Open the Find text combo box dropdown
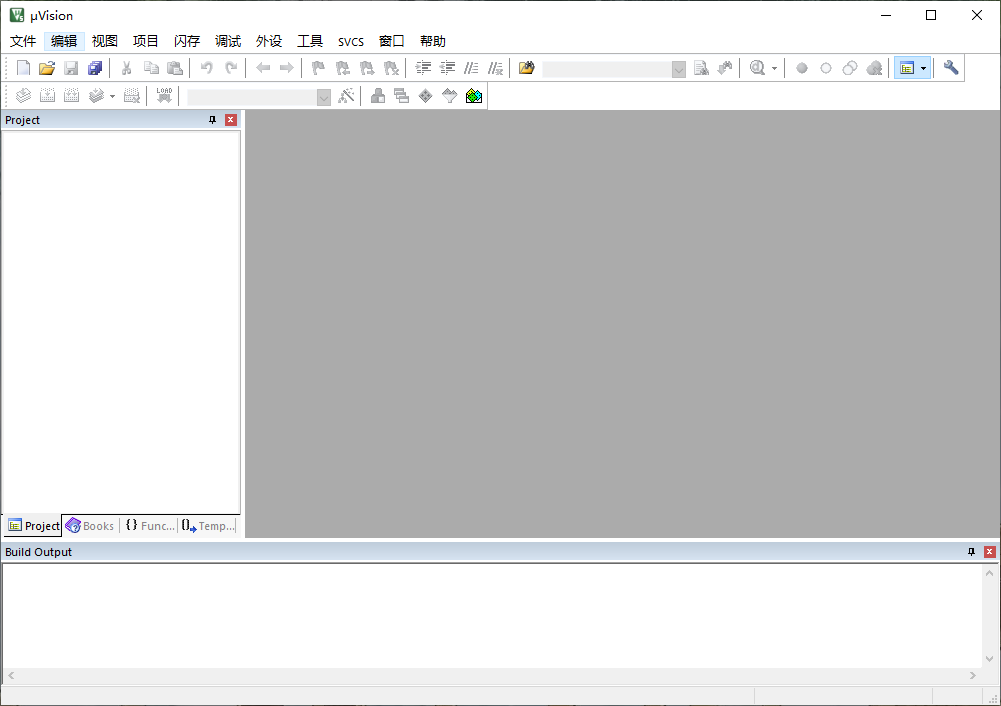Image resolution: width=1001 pixels, height=706 pixels. 679,69
